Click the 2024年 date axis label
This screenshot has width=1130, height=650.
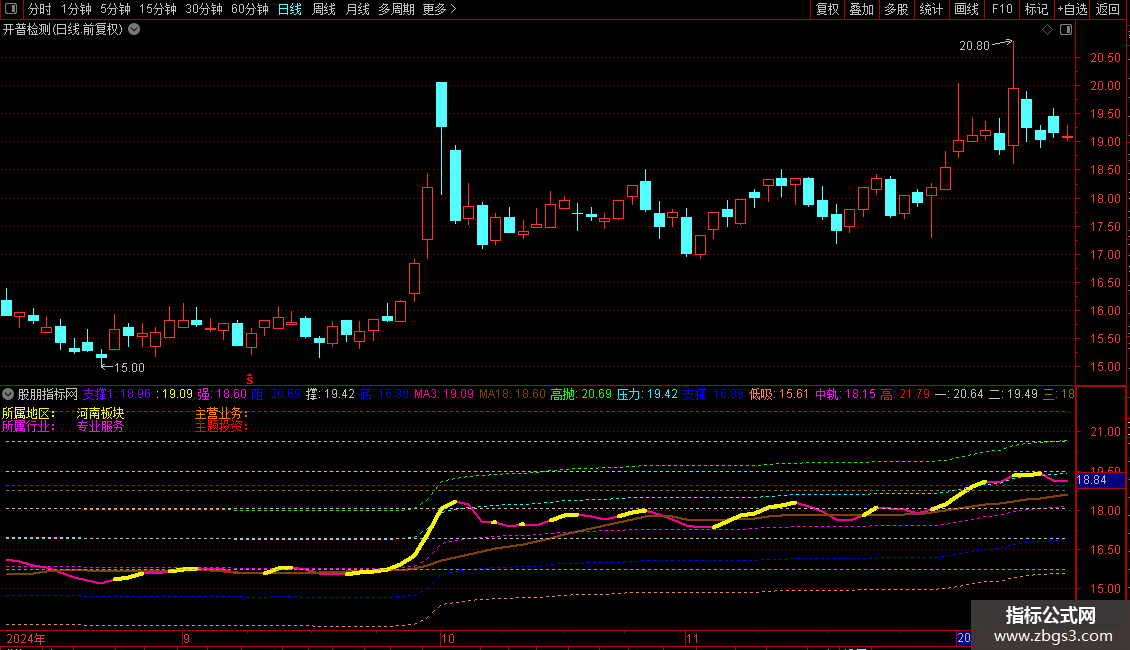click(x=26, y=638)
